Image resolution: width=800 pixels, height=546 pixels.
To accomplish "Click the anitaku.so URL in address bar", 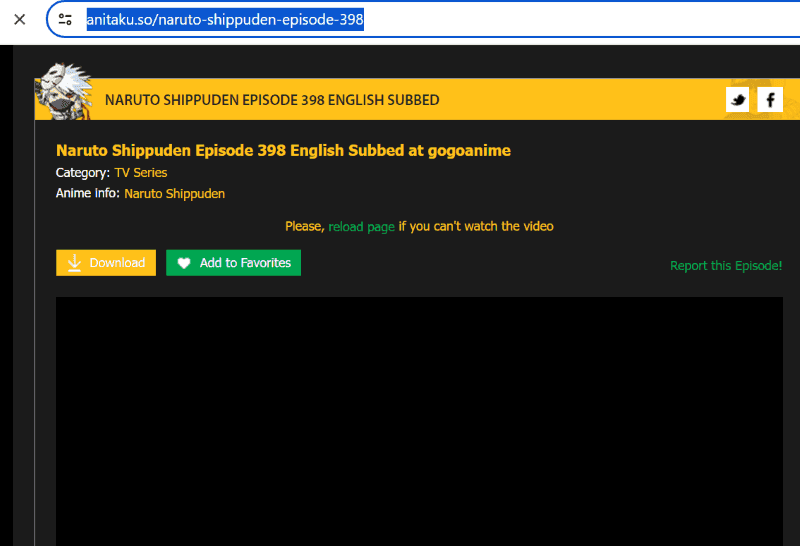I will click(x=224, y=20).
